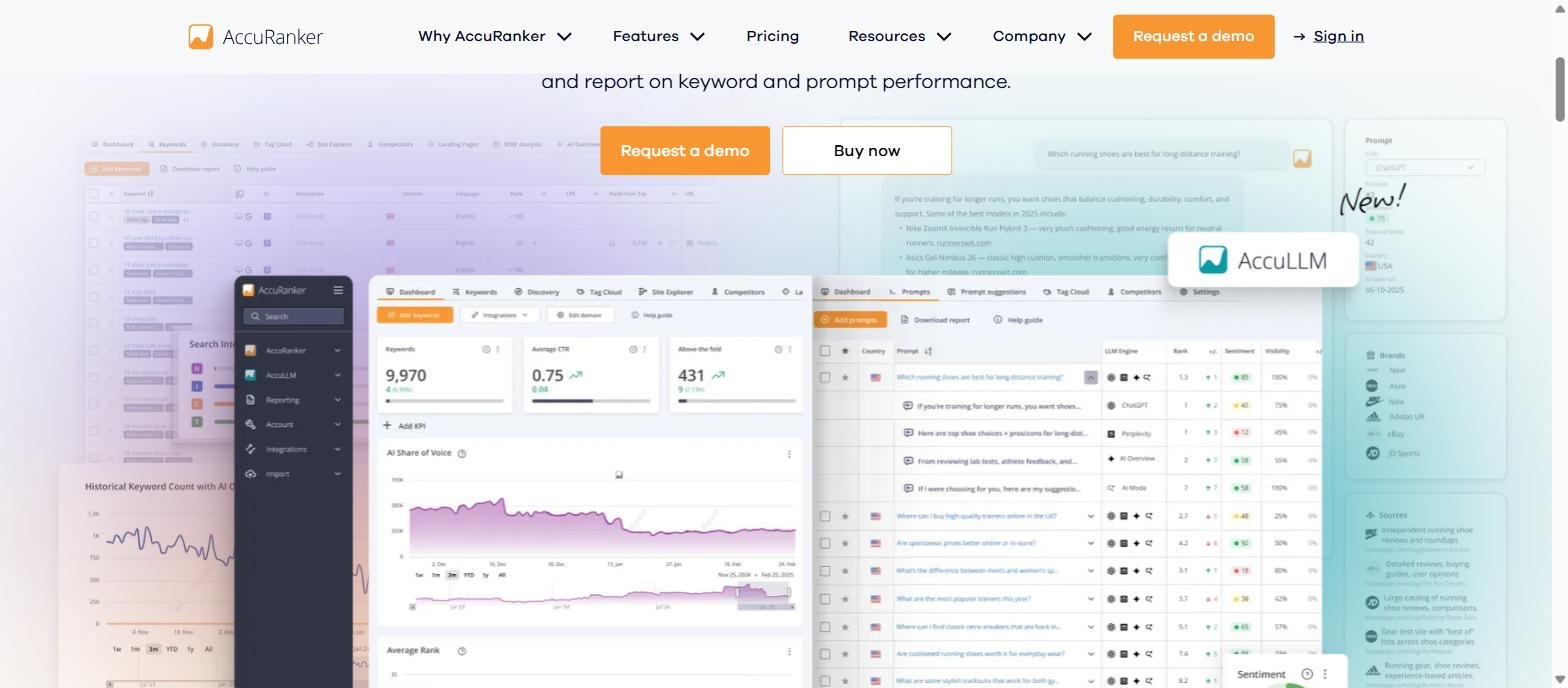Image resolution: width=1568 pixels, height=688 pixels.
Task: Click the star icon in the prompts table header
Action: (x=846, y=351)
